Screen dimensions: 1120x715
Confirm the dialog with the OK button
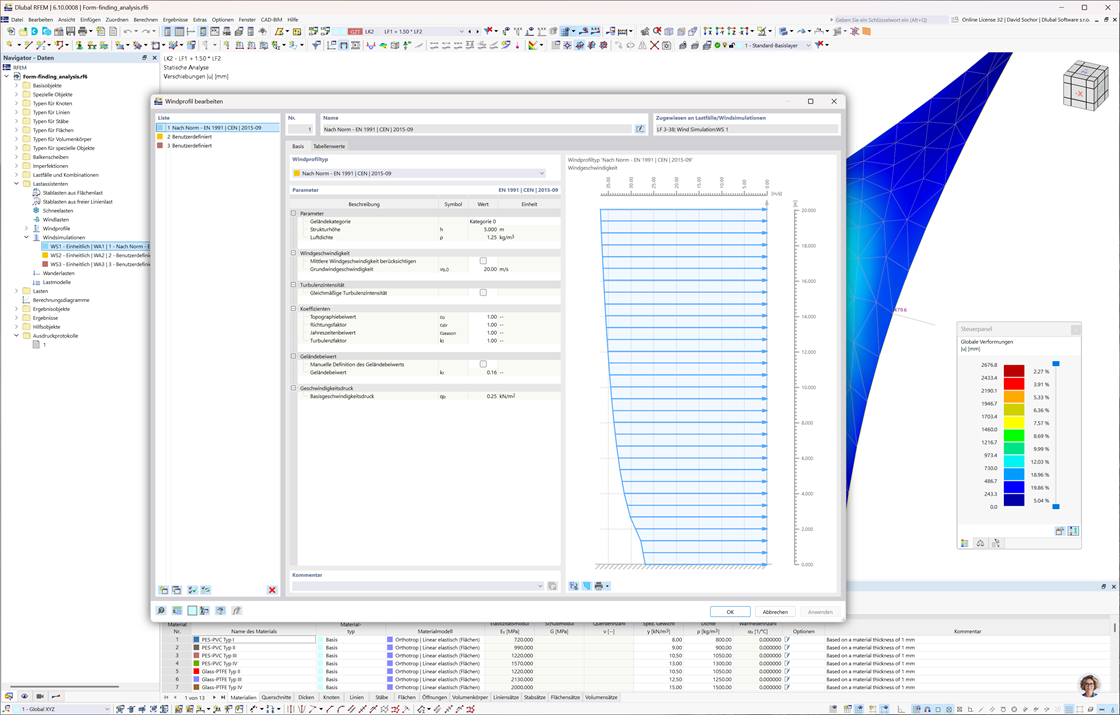tap(732, 612)
